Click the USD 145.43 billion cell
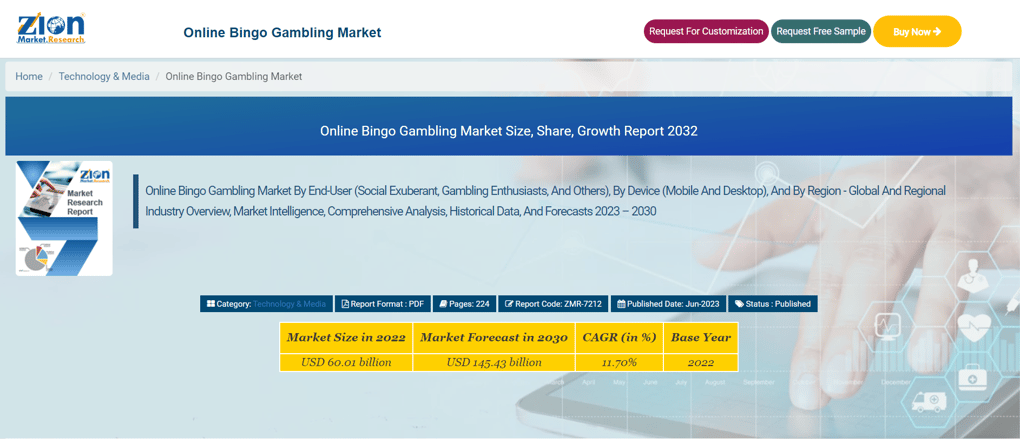The height and width of the screenshot is (439, 1020). (494, 362)
